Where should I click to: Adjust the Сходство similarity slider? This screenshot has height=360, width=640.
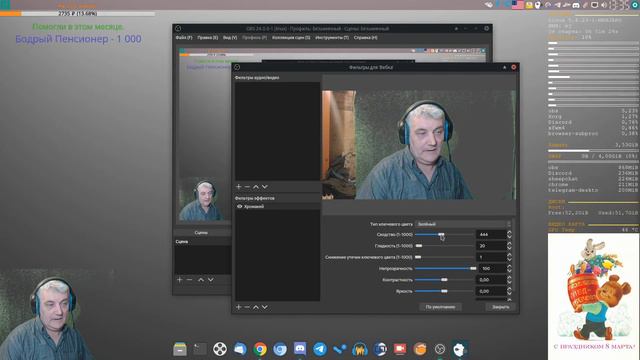pyautogui.click(x=444, y=234)
